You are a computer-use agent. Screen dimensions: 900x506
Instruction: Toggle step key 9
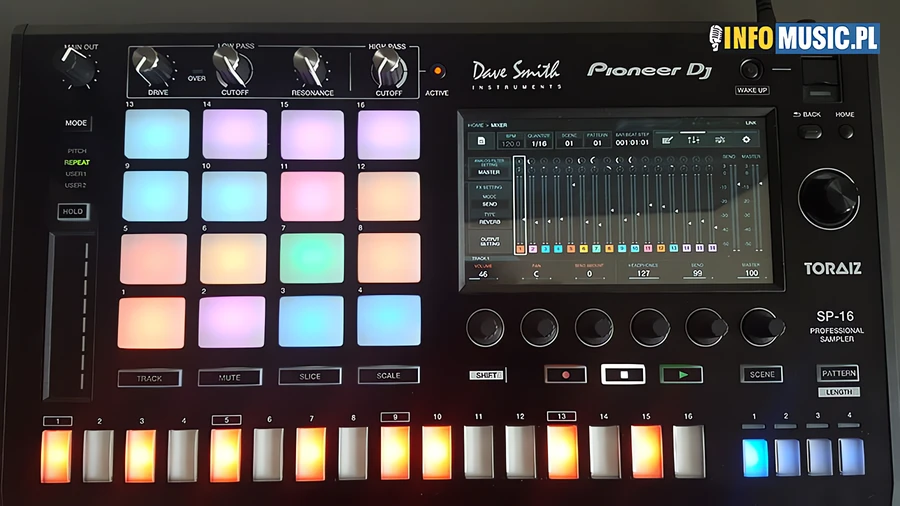[x=395, y=453]
